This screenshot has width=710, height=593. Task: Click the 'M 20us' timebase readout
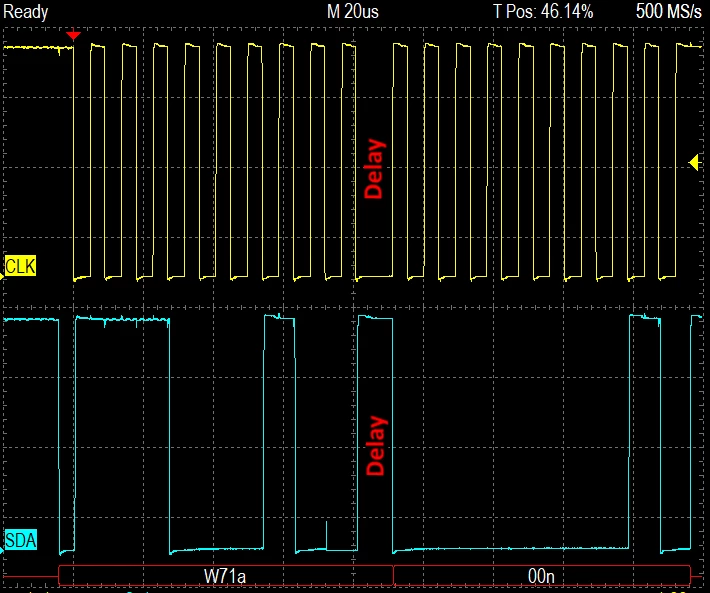coord(353,11)
